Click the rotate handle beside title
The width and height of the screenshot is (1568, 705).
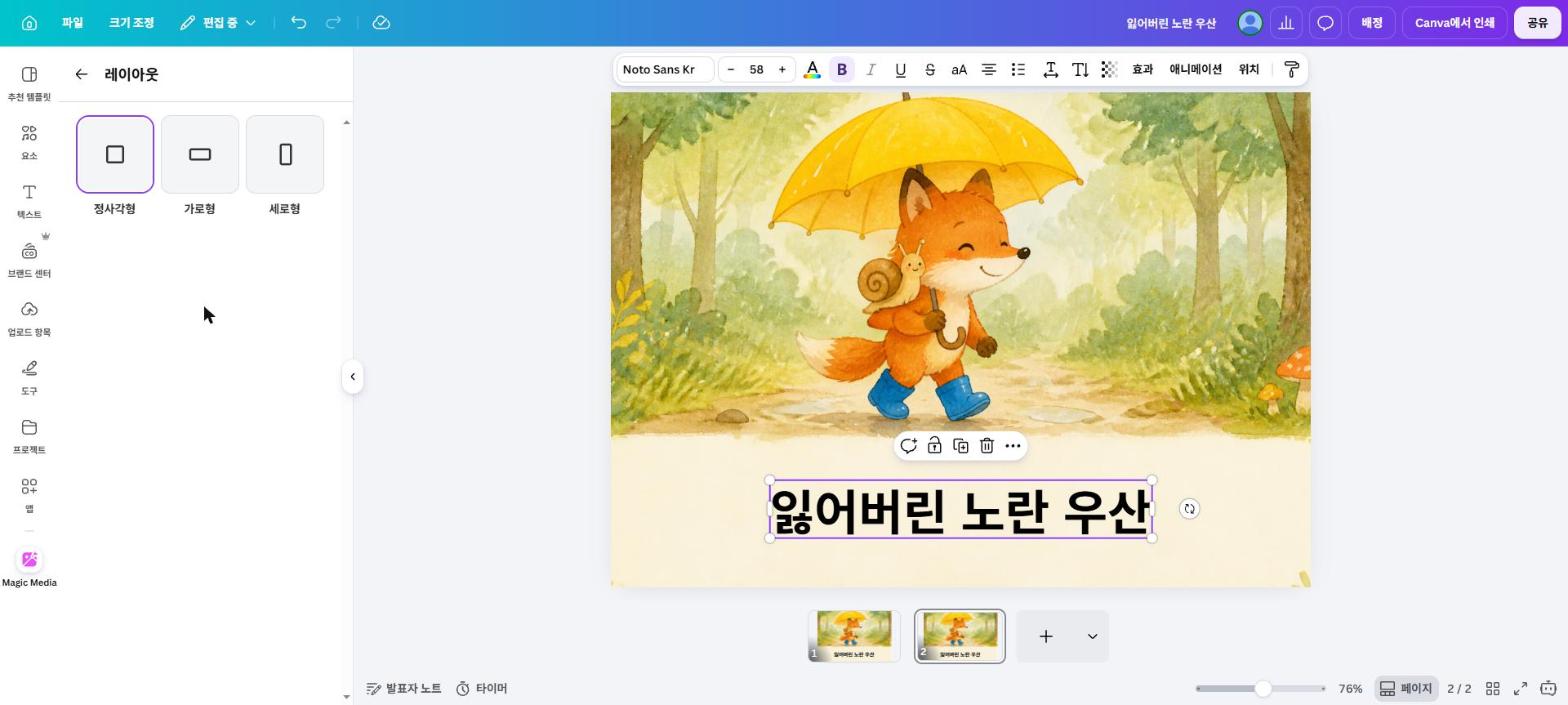coord(1189,509)
